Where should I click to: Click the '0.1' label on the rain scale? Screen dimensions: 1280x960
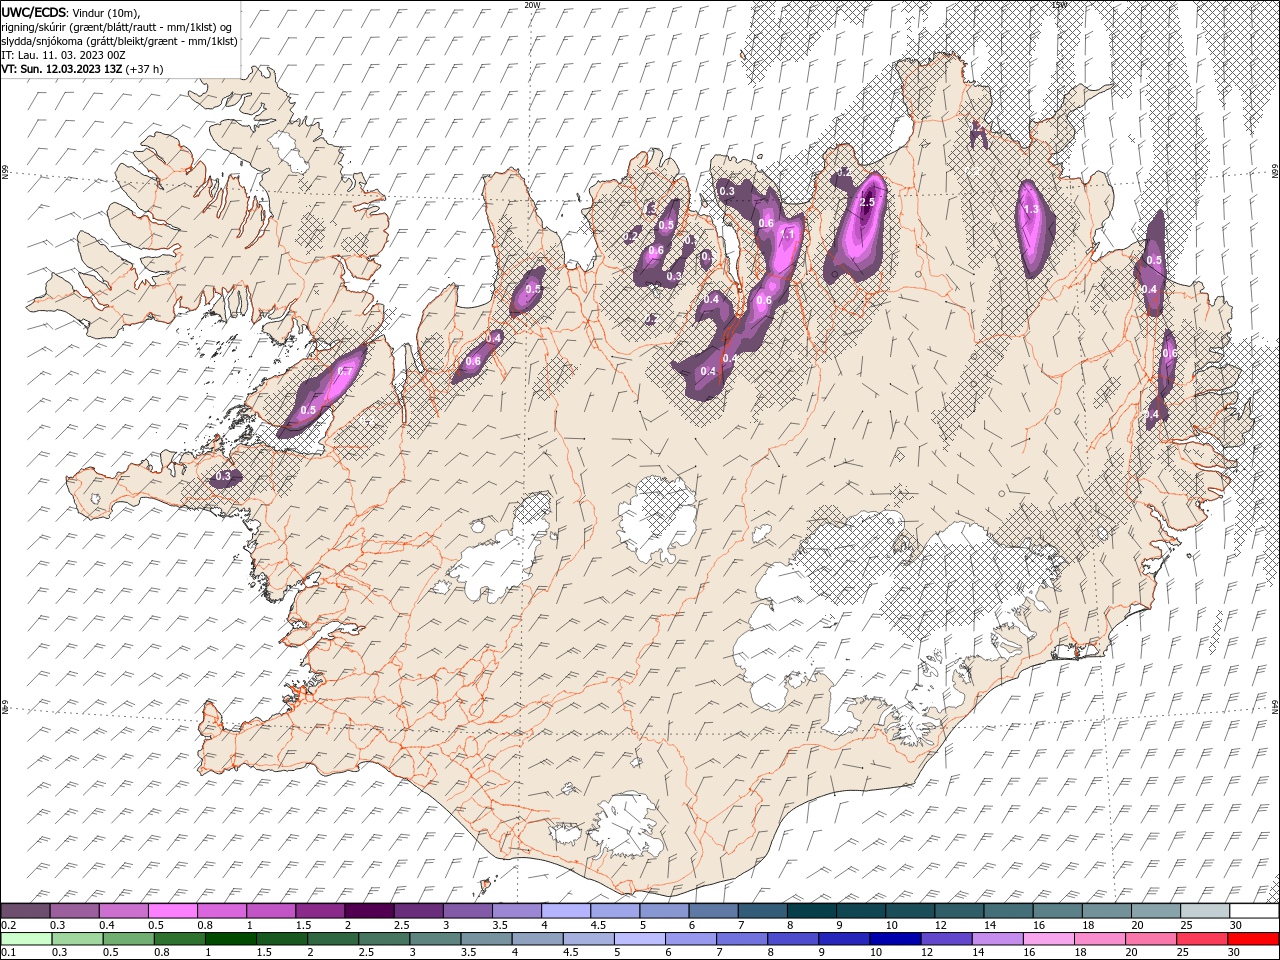7,952
